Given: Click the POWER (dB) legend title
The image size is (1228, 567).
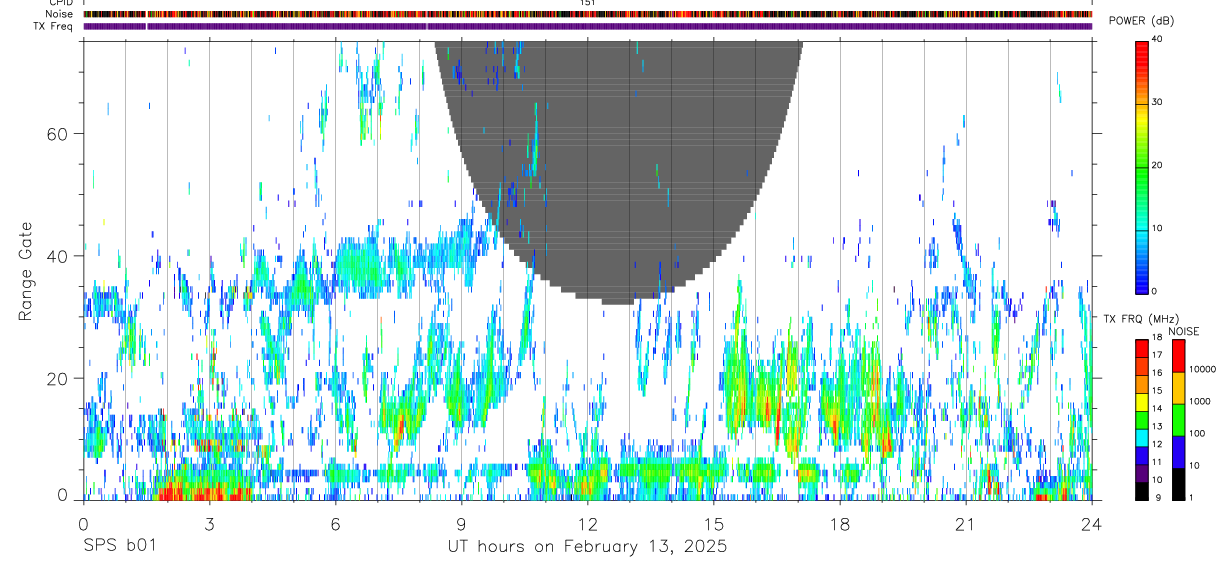Looking at the screenshot, I should (x=1140, y=21).
